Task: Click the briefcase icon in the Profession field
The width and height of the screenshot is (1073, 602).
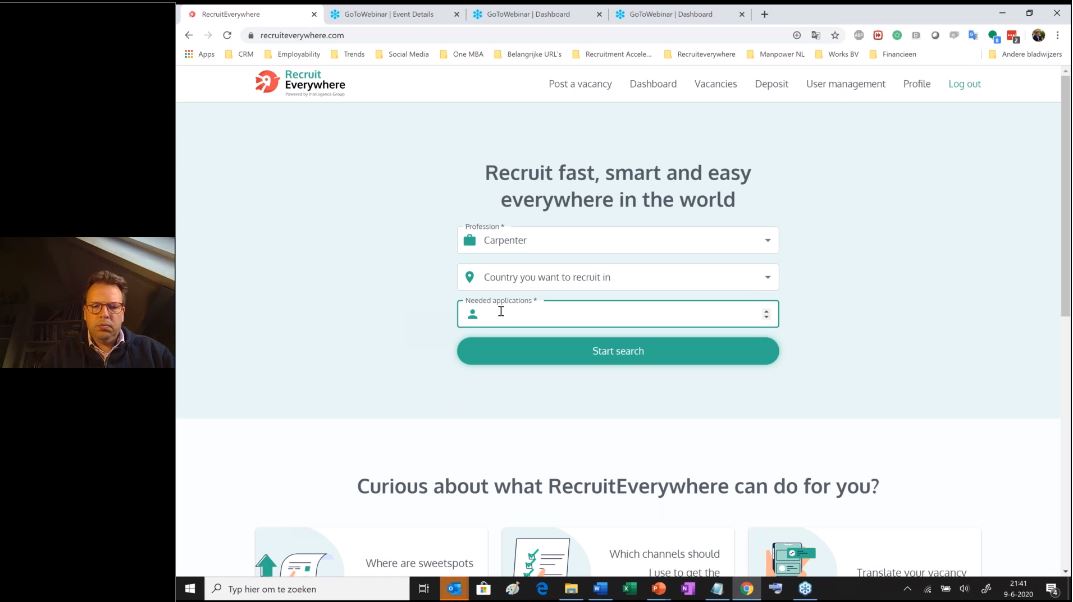Action: [470, 240]
